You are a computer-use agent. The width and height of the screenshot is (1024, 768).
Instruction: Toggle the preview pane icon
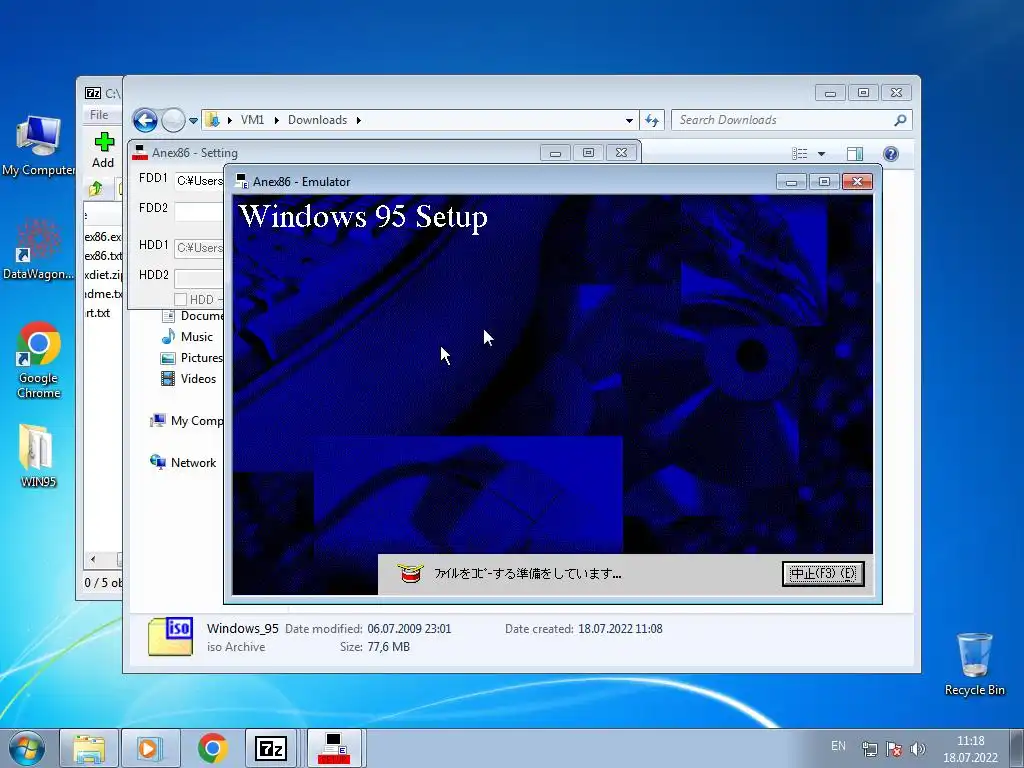(x=854, y=153)
